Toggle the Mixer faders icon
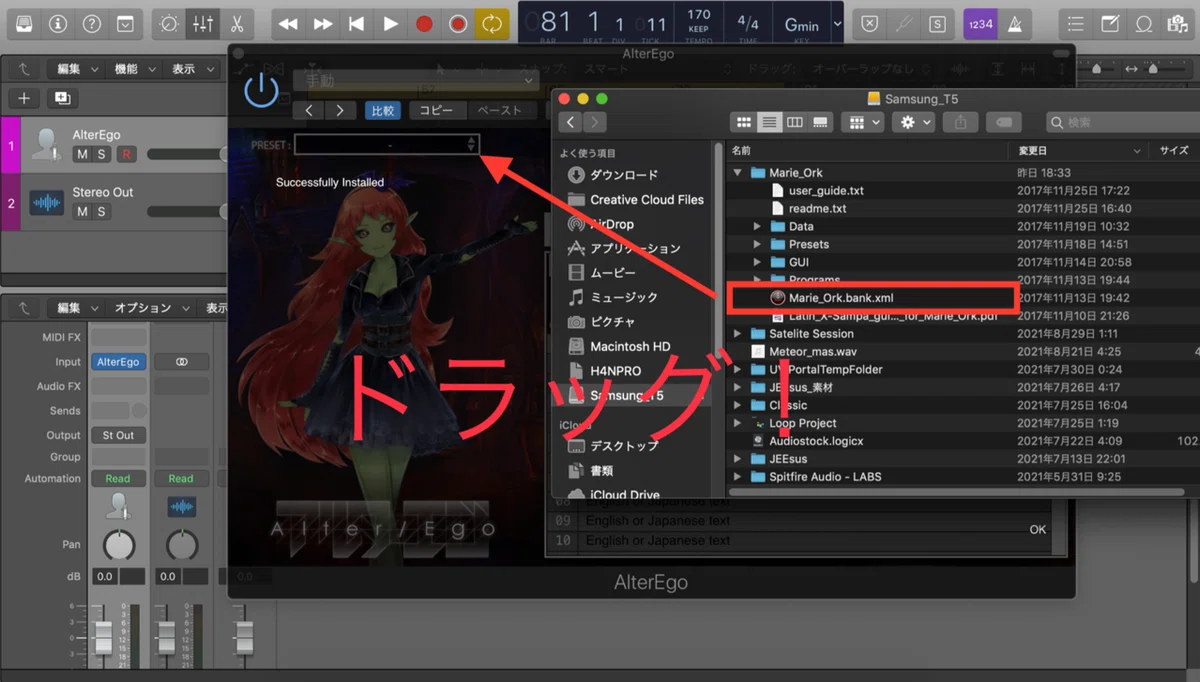Viewport: 1200px width, 682px height. pyautogui.click(x=203, y=23)
